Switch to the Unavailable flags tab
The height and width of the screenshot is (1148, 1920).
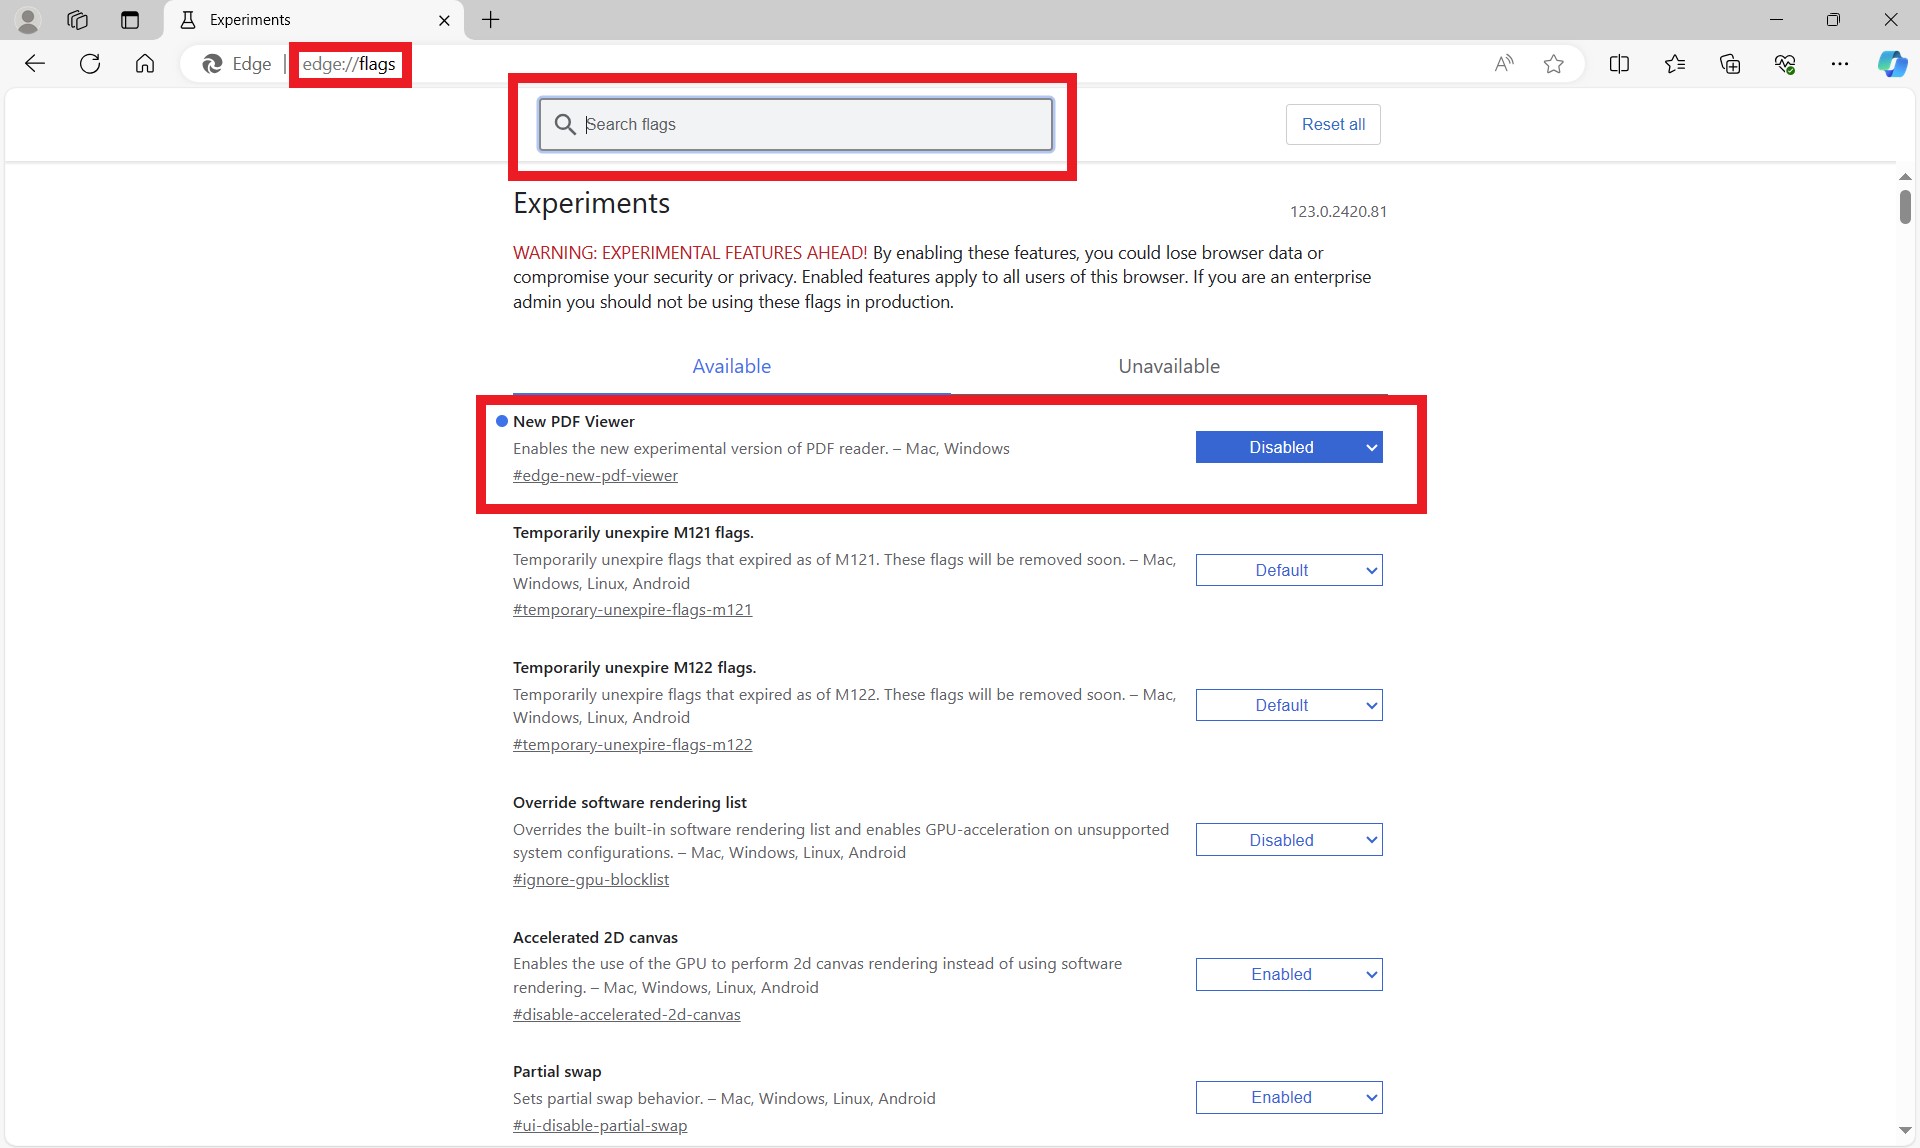coord(1168,366)
